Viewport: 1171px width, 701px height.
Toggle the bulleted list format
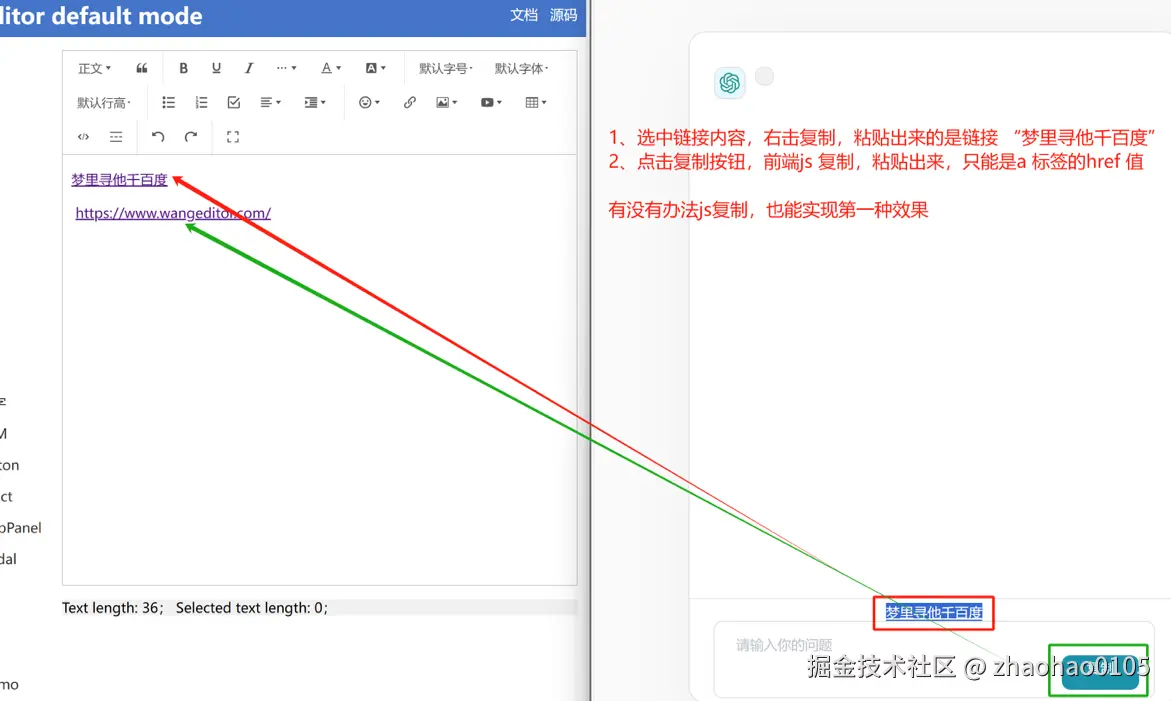[167, 102]
